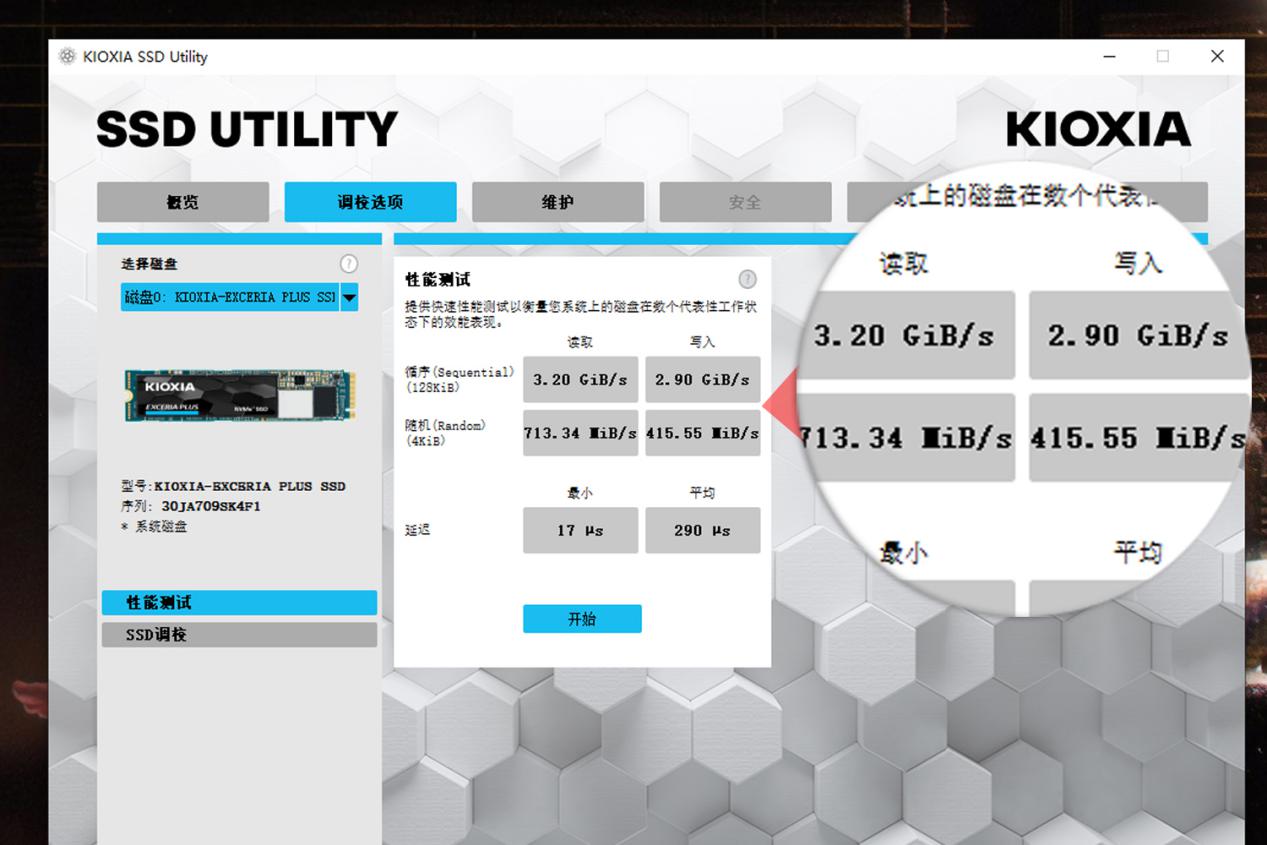Click the SSD UTILITY heading logo
The width and height of the screenshot is (1267, 845).
[x=246, y=129]
